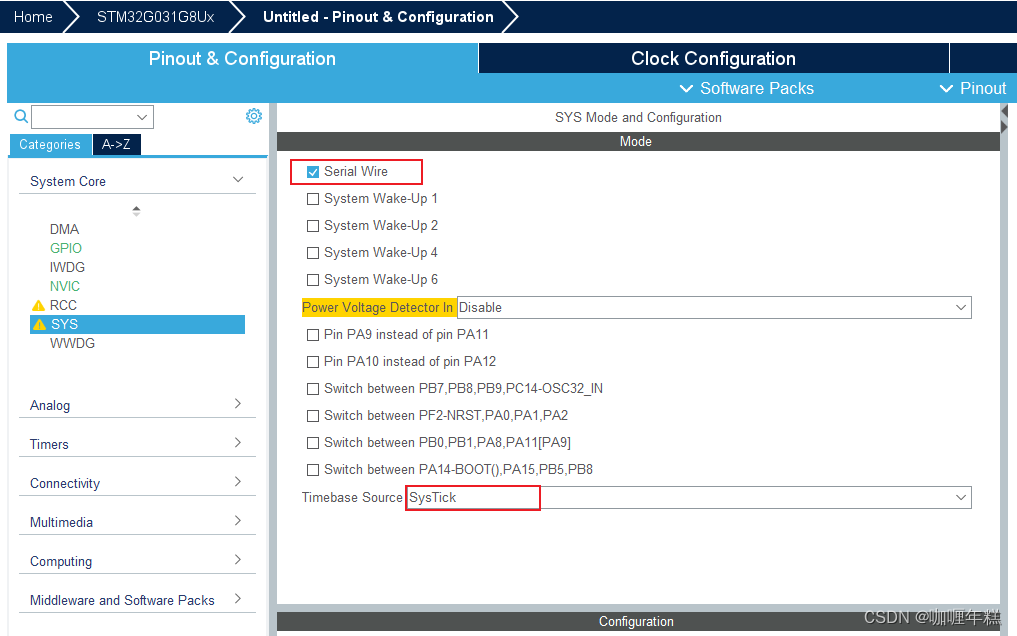Expand the Connectivity category
This screenshot has width=1017, height=636.
tap(238, 481)
